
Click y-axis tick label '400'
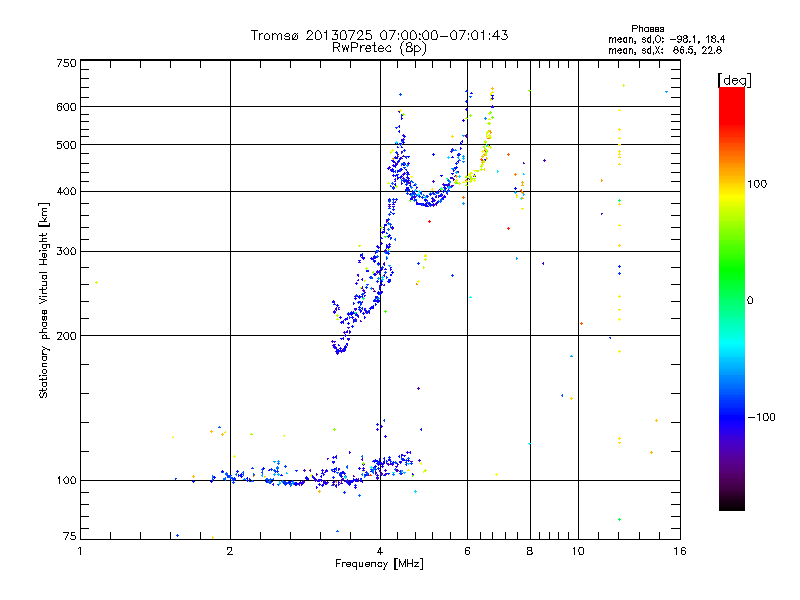click(x=66, y=192)
